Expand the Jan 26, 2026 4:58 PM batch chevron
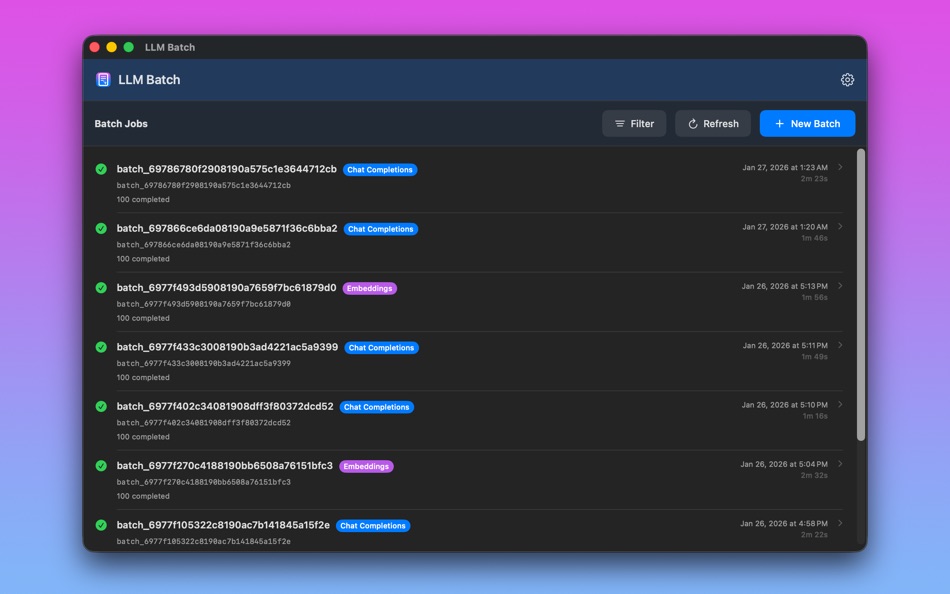This screenshot has width=950, height=594. tap(840, 524)
